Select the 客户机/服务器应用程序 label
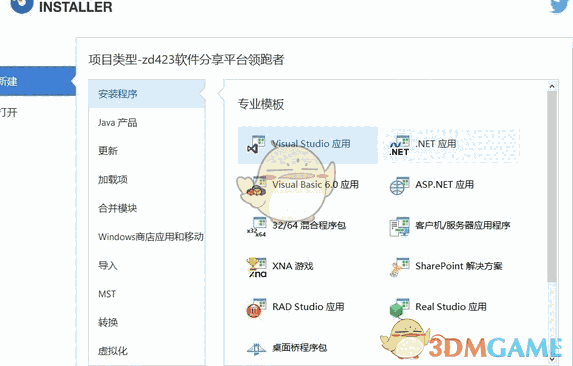Image resolution: width=573 pixels, height=366 pixels. tap(463, 225)
